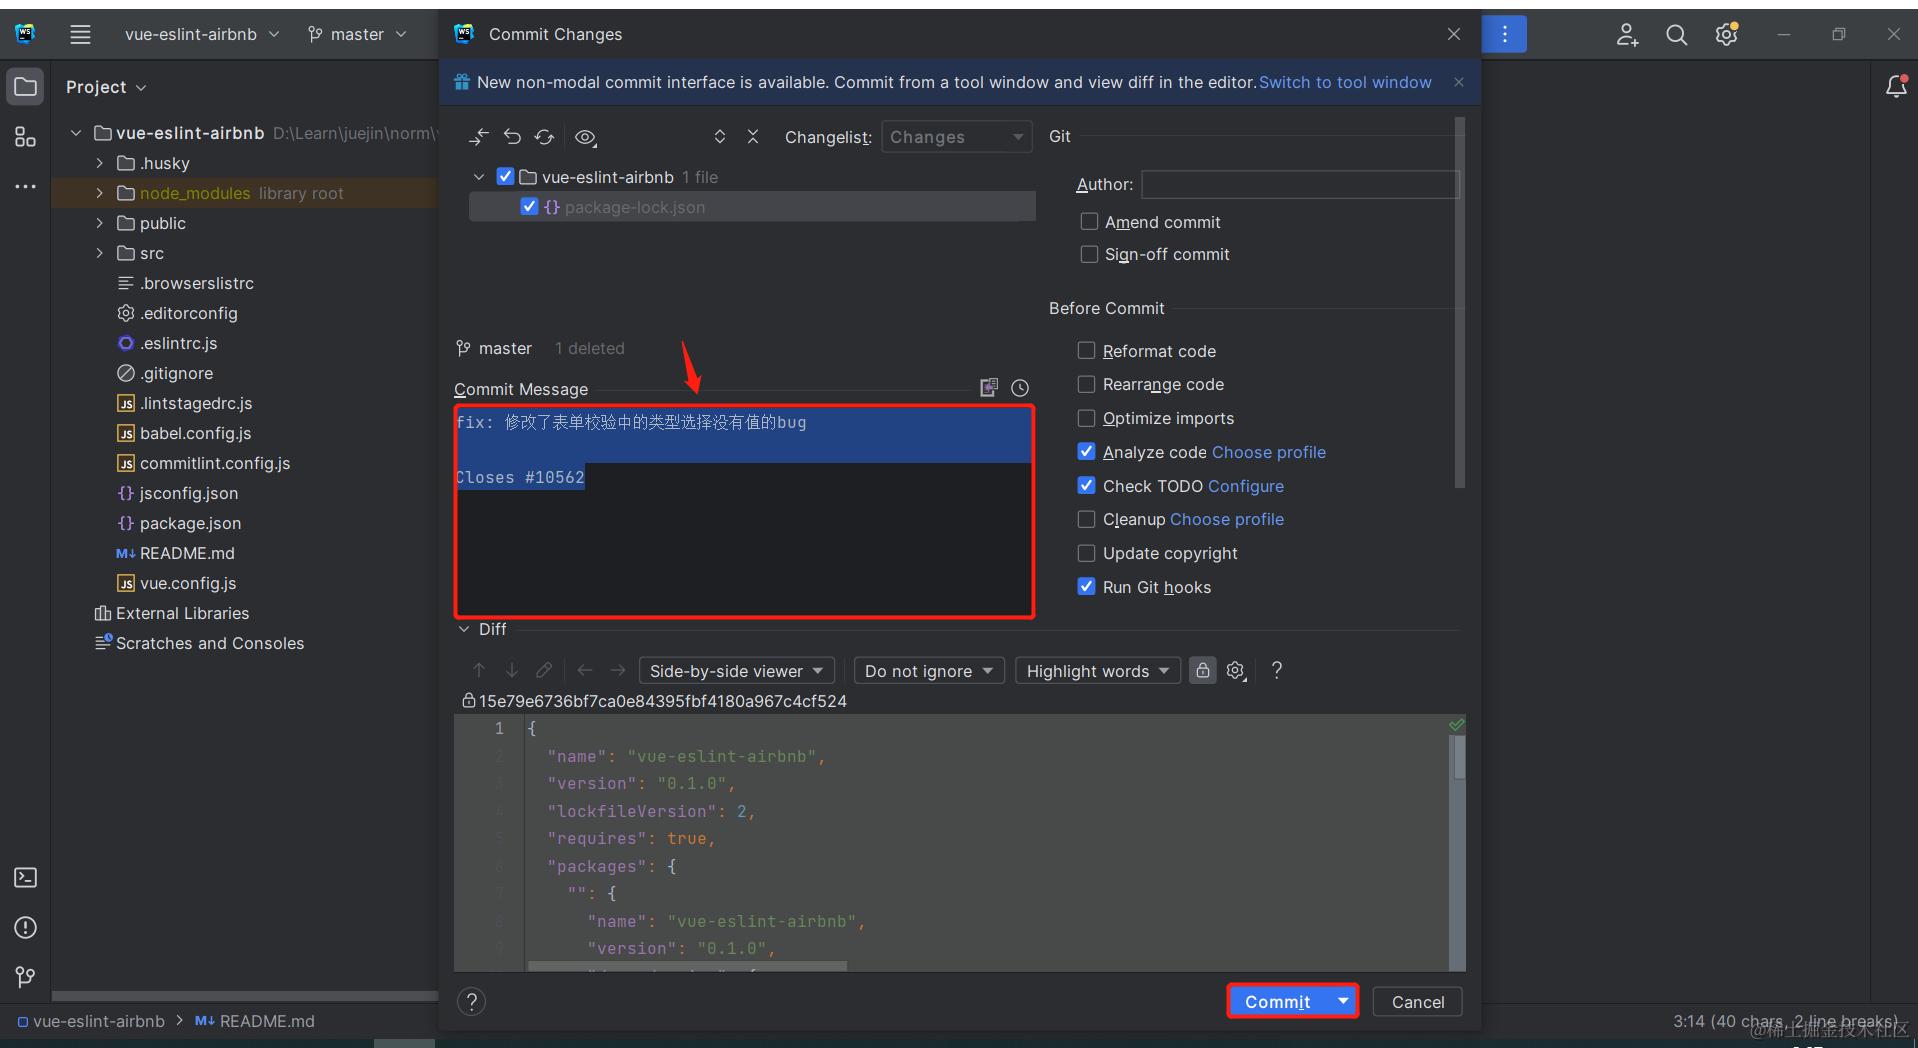
Task: Show commit message history clock
Action: [x=1020, y=388]
